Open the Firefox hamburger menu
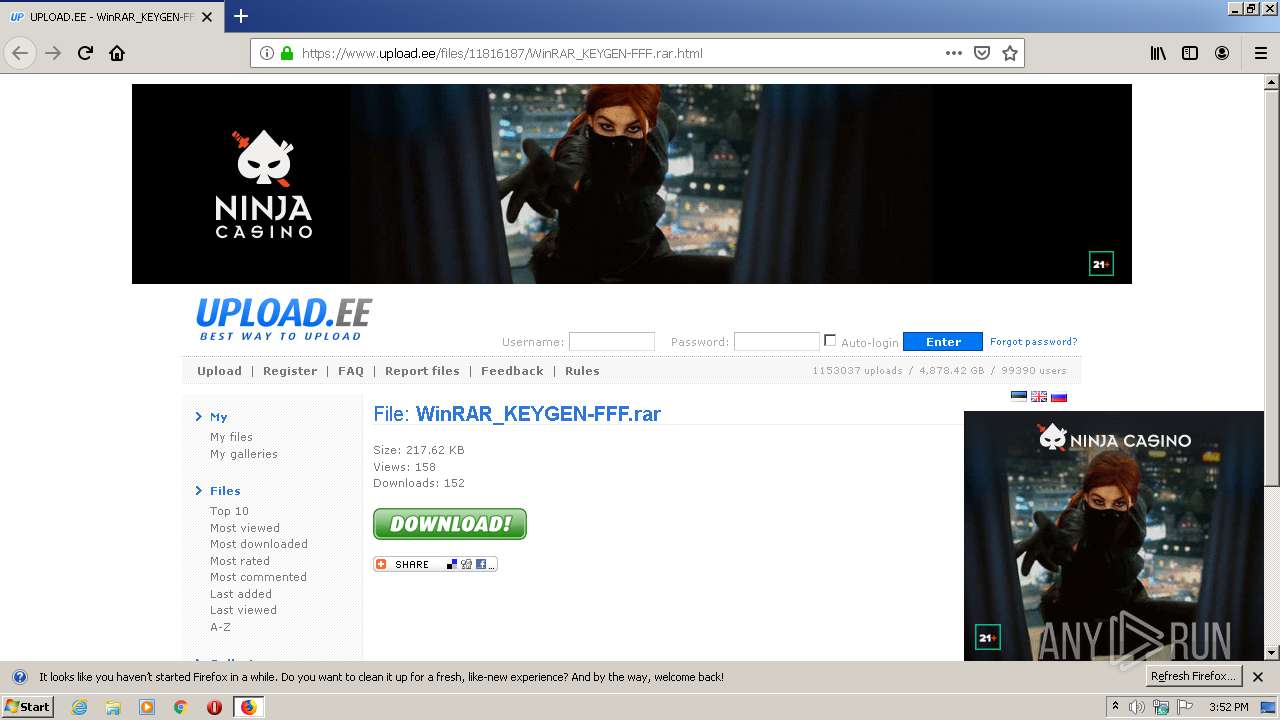 [x=1260, y=53]
